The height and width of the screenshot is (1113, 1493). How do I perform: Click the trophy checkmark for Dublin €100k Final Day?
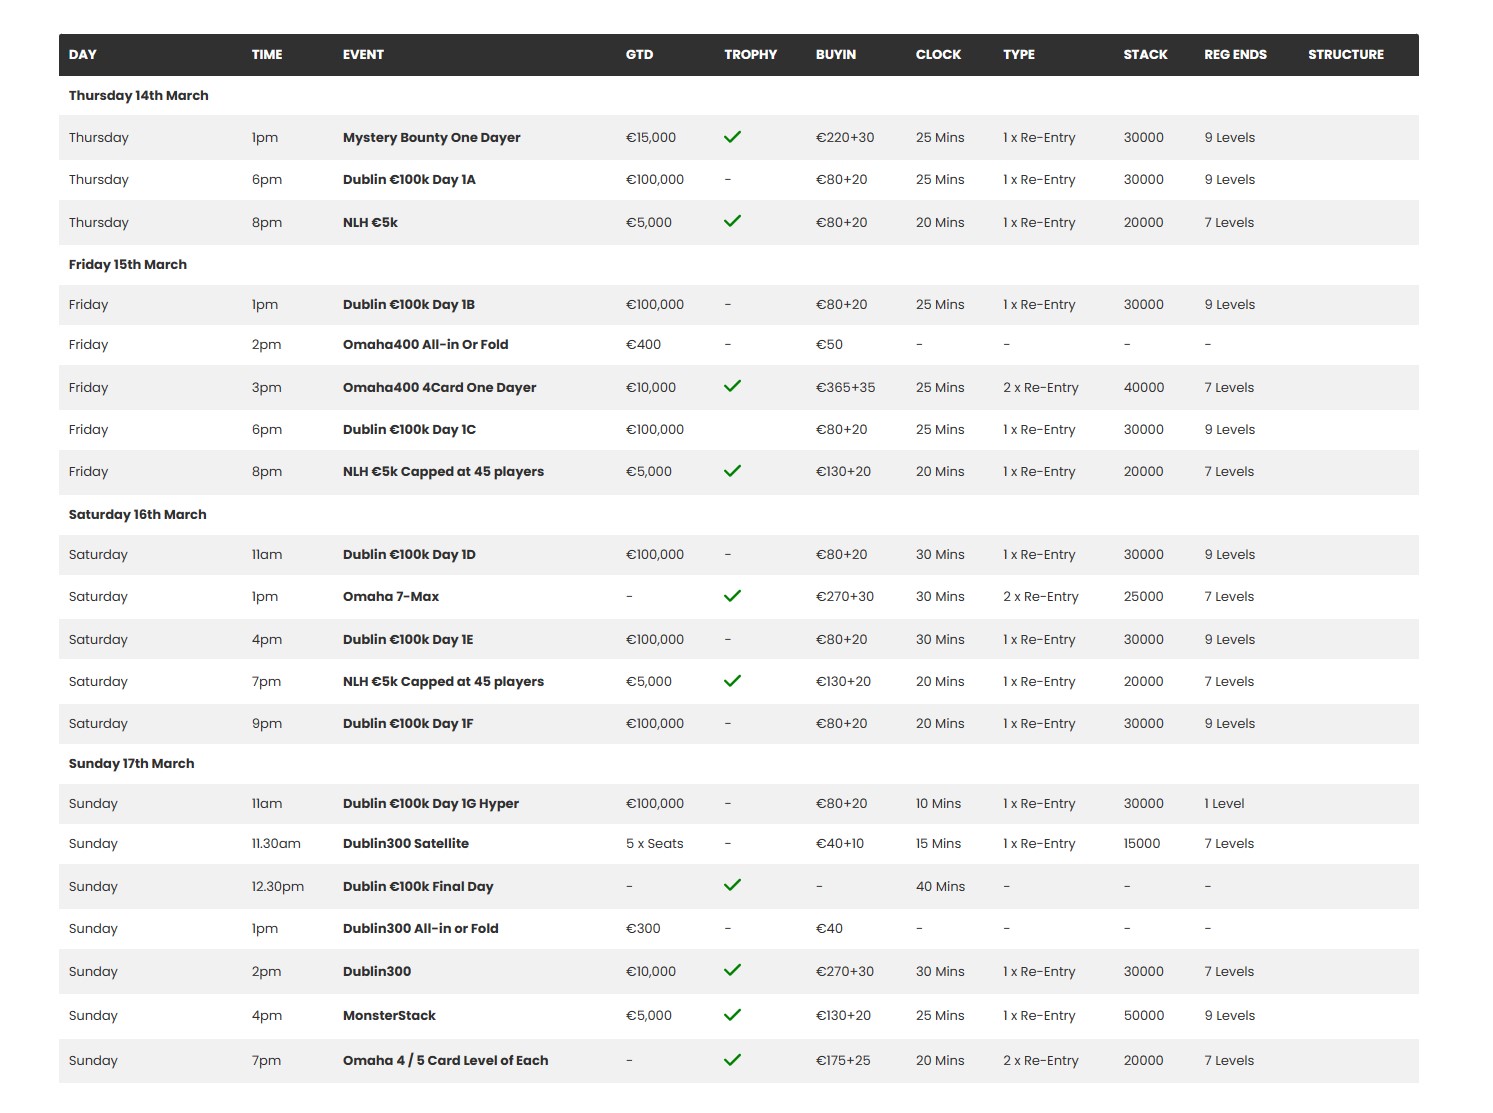point(732,885)
